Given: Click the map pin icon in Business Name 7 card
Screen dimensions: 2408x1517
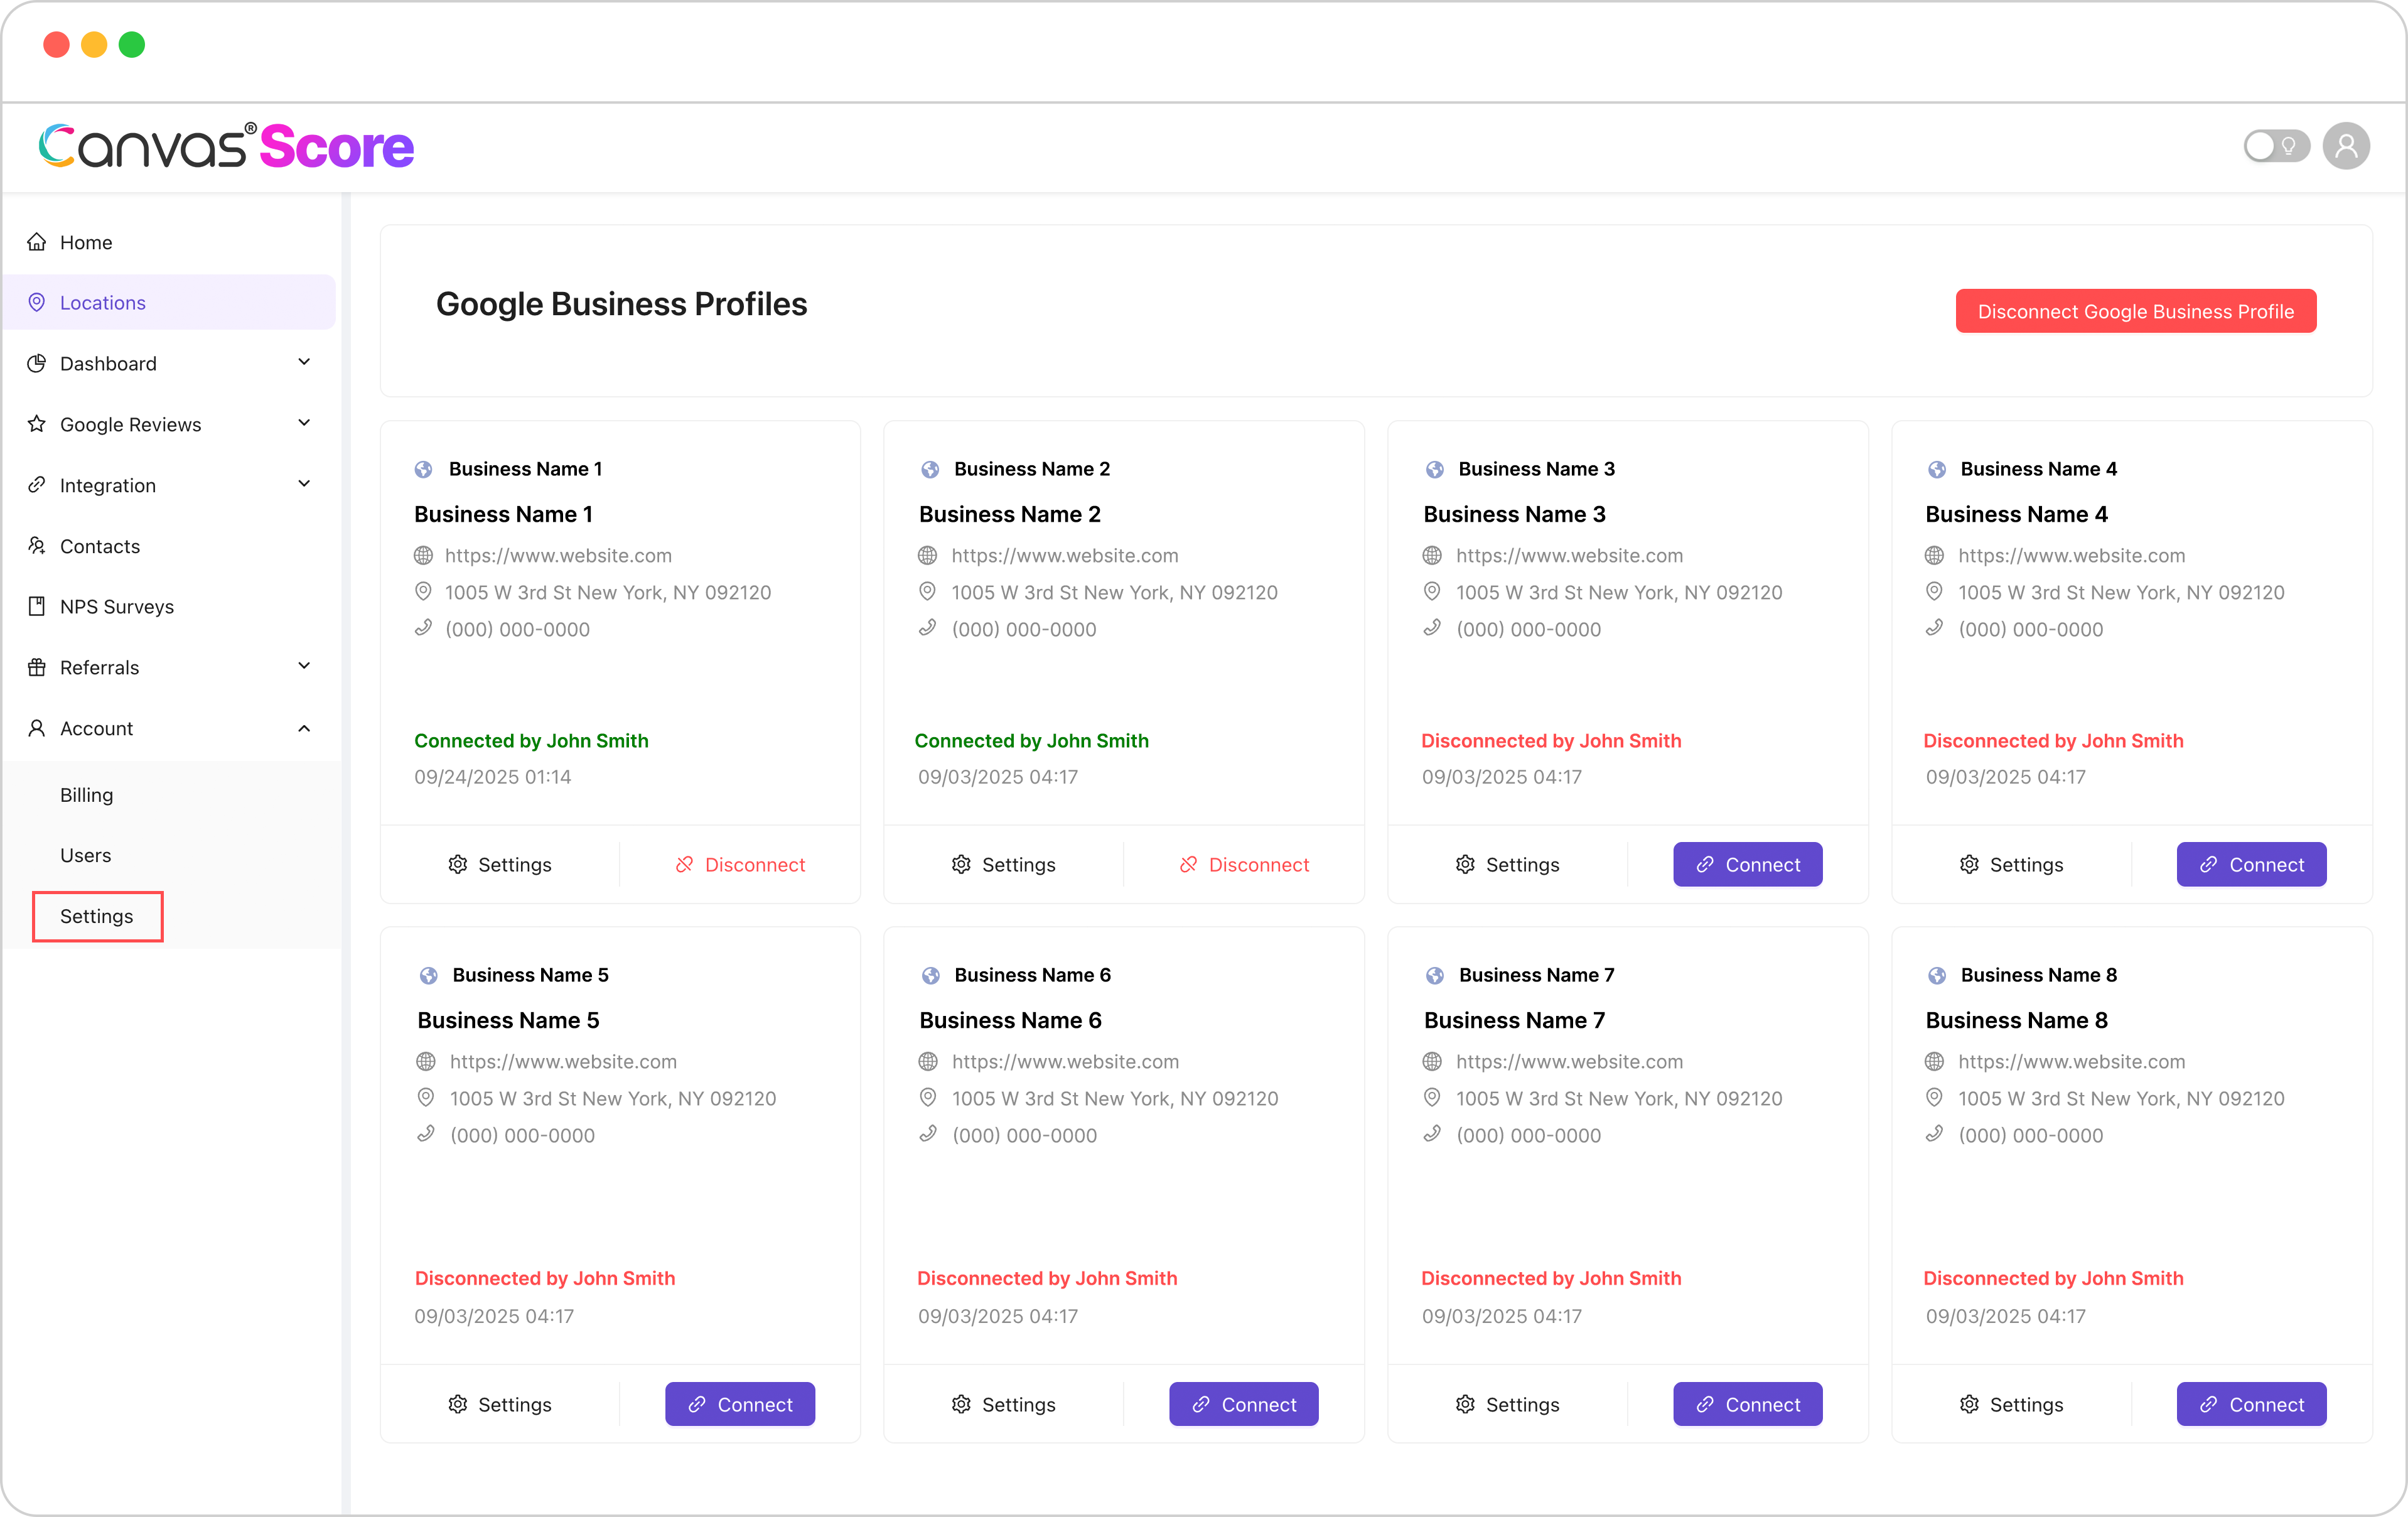Looking at the screenshot, I should pyautogui.click(x=1432, y=1098).
